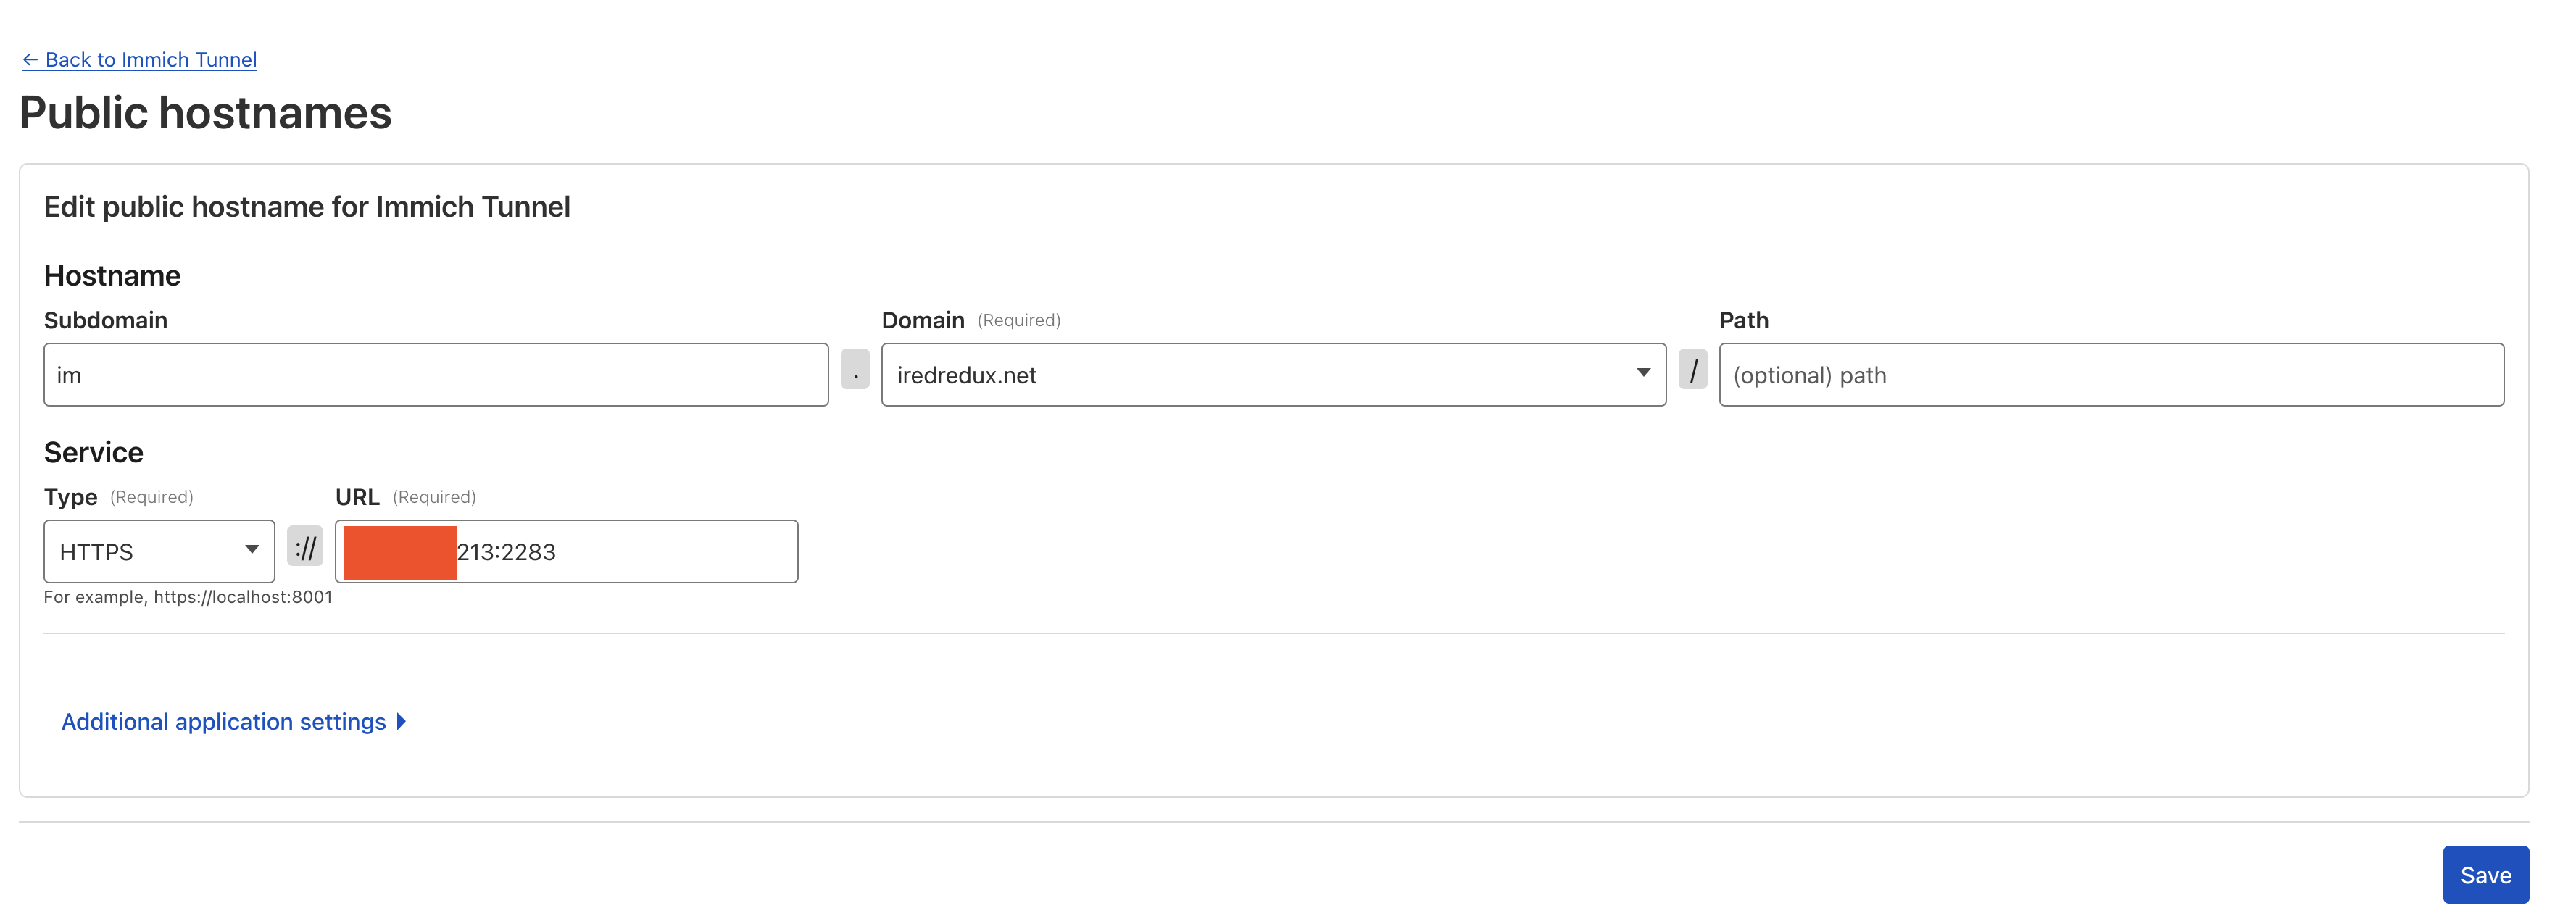The width and height of the screenshot is (2576, 916).
Task: Click into the Subdomain field containing im
Action: point(436,375)
